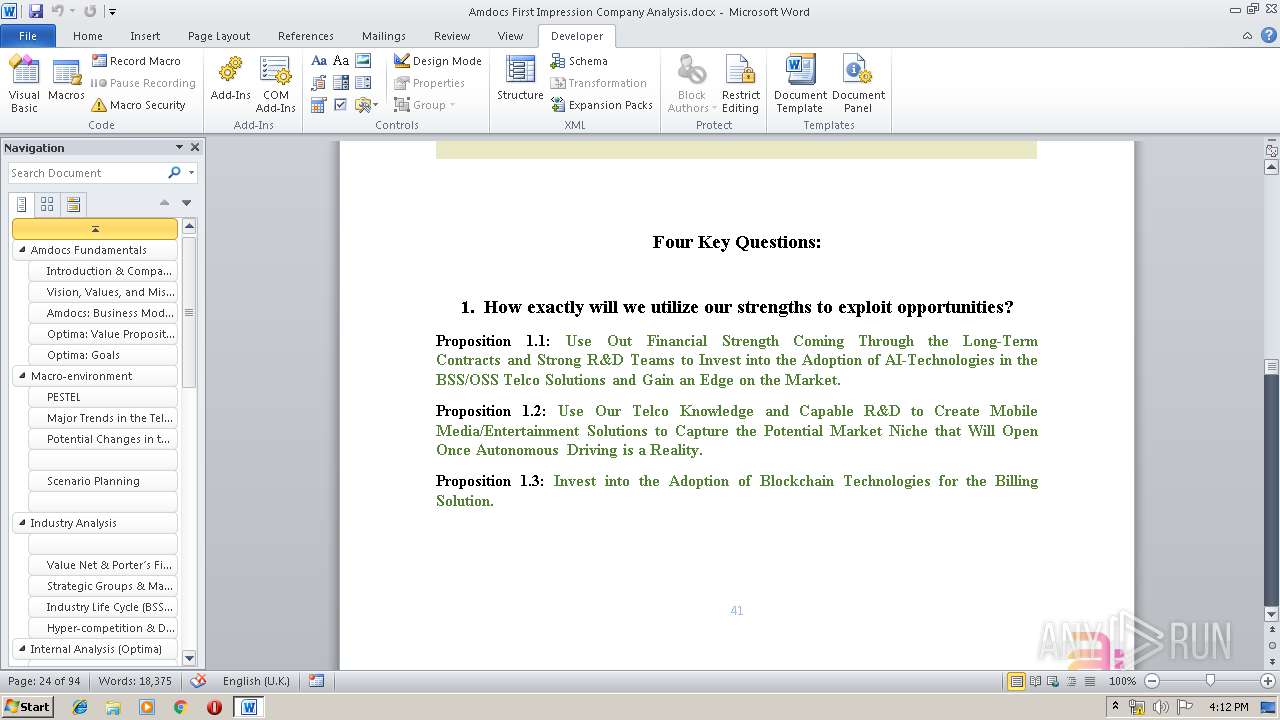
Task: Open the File tab
Action: tap(28, 36)
